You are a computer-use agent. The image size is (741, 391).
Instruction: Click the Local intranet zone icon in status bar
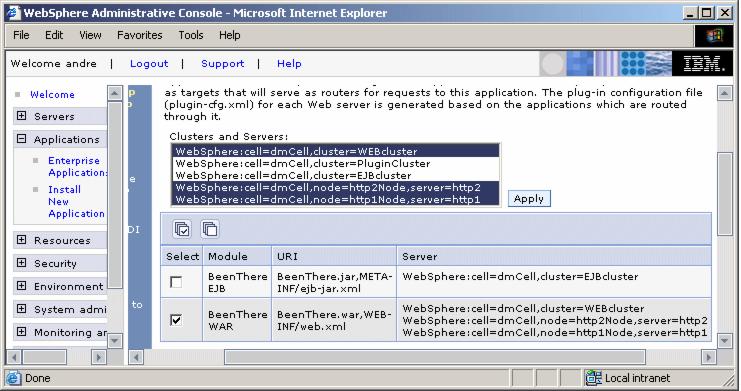point(593,378)
